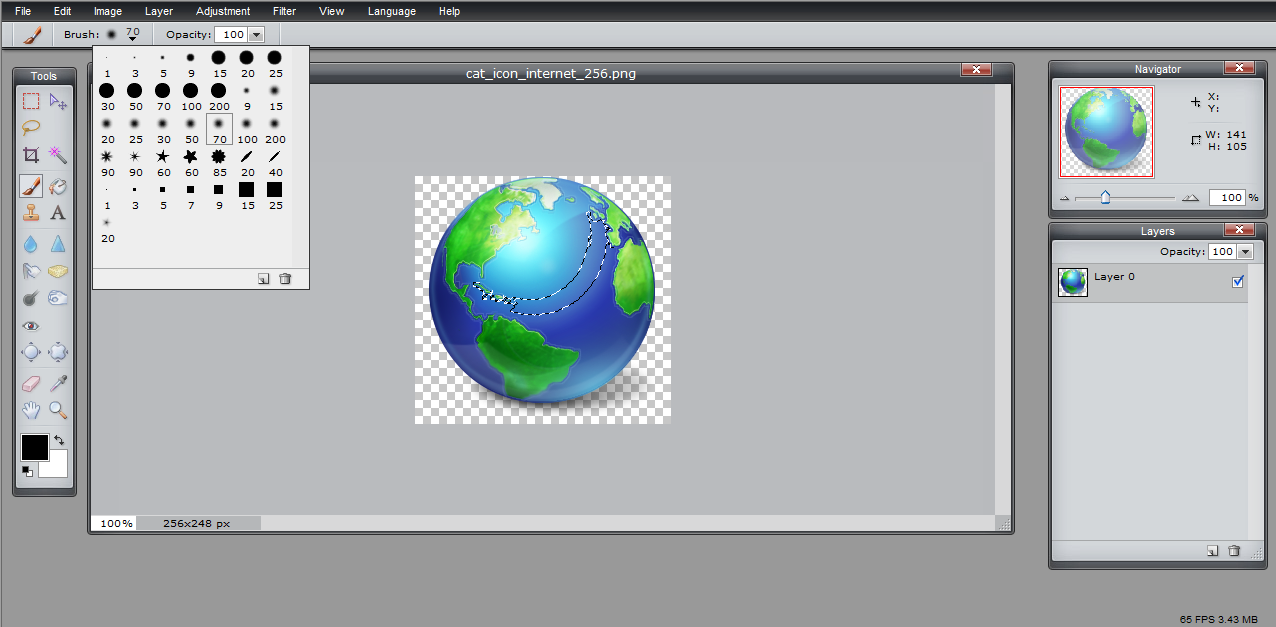Open the Edit menu
The width and height of the screenshot is (1276, 627).
(x=62, y=11)
